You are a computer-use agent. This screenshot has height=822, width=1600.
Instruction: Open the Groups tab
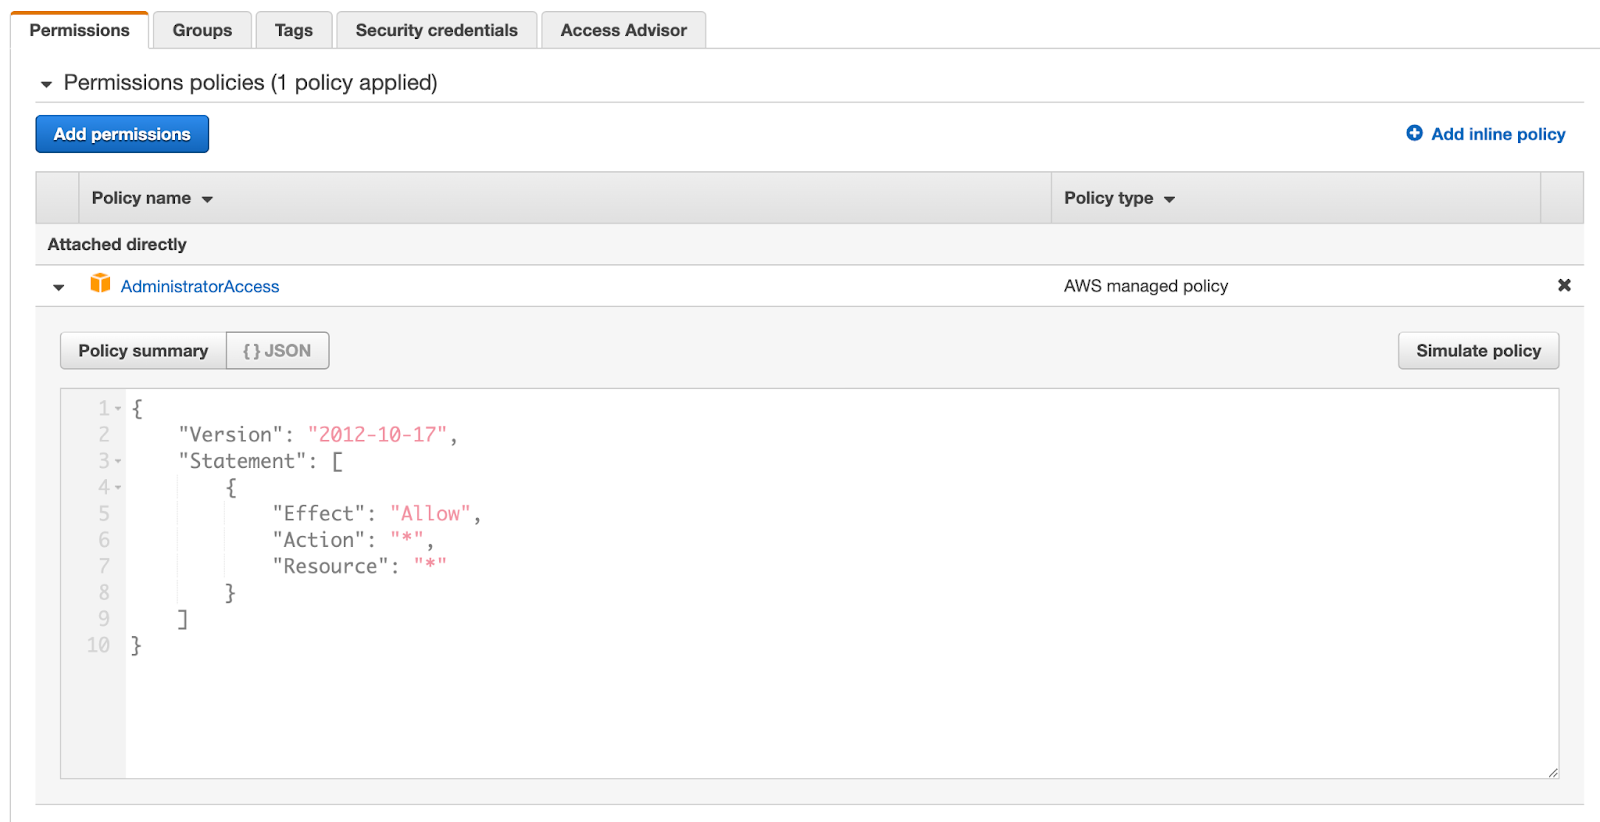tap(202, 30)
